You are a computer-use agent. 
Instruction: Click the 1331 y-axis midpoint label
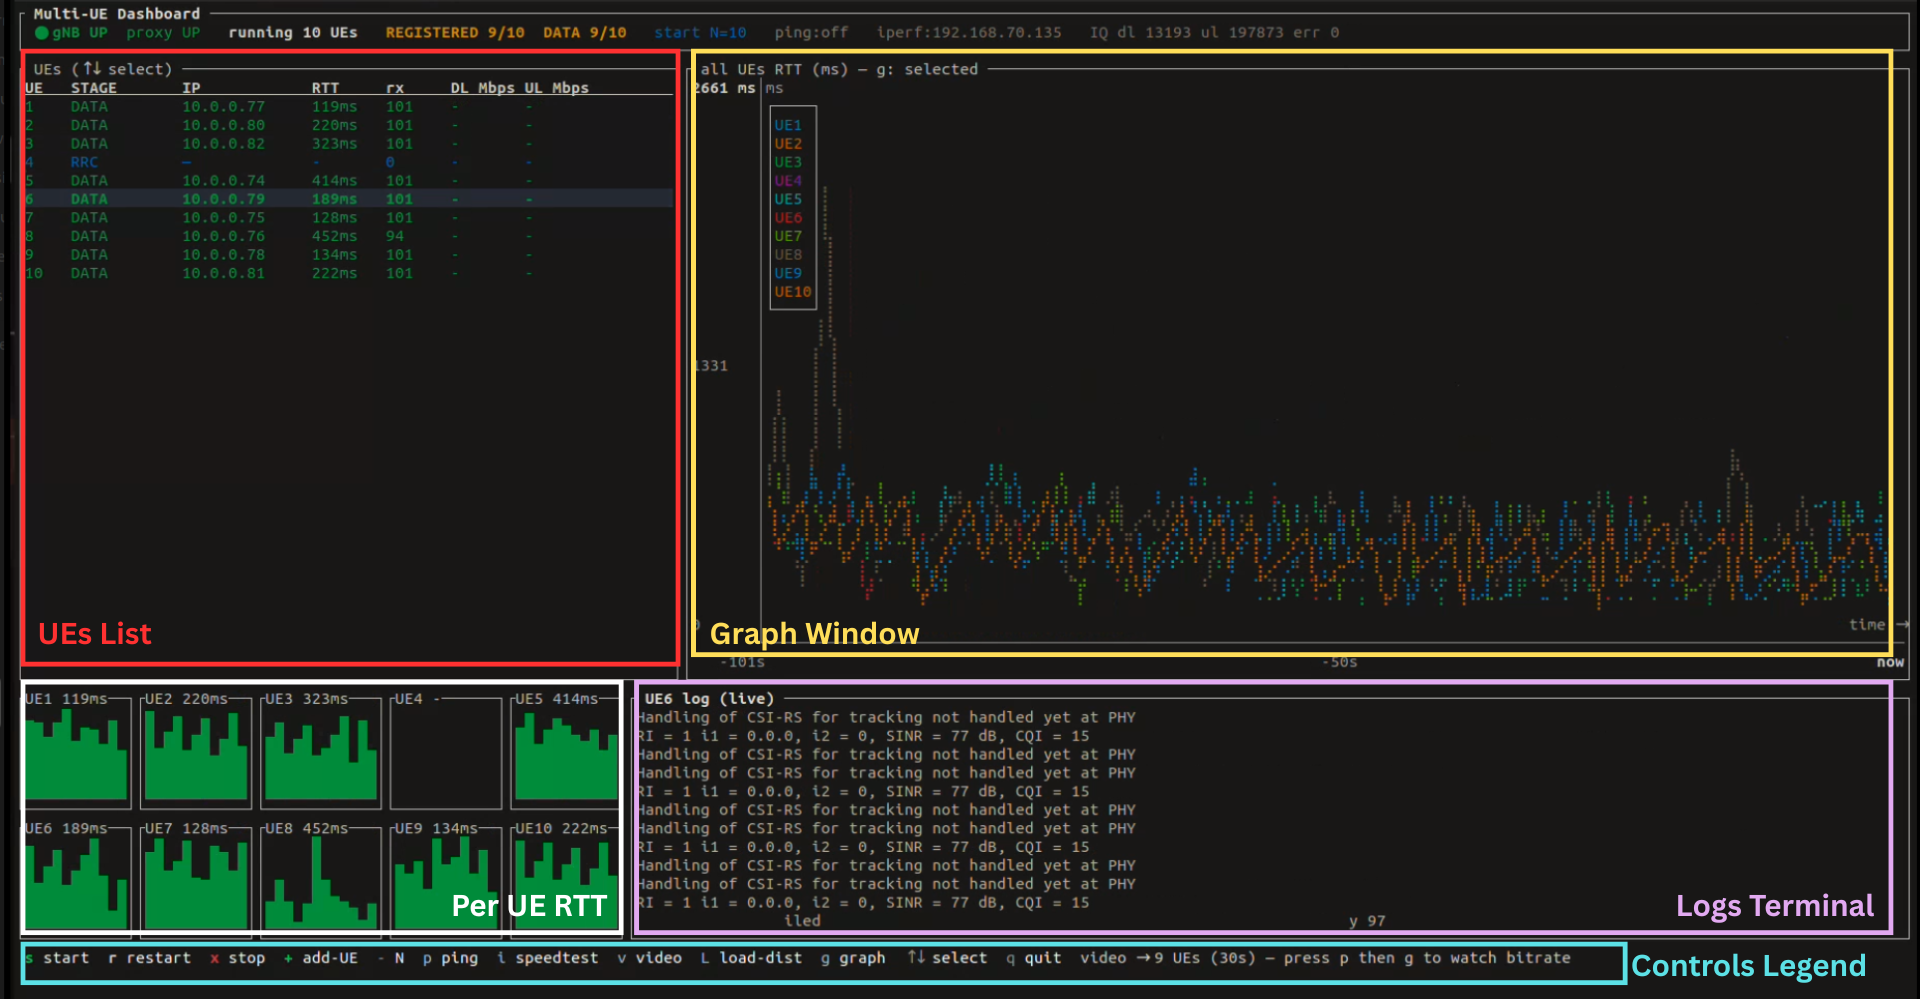(x=711, y=366)
